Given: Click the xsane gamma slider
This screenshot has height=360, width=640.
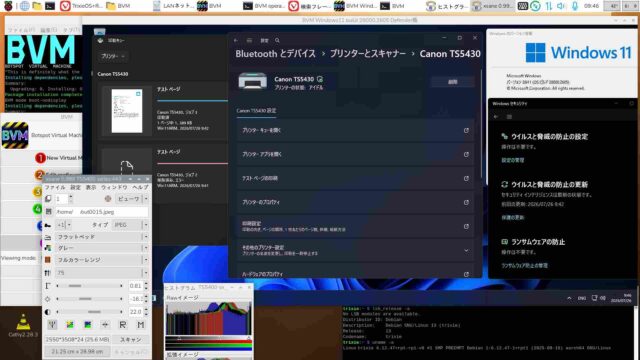Looking at the screenshot, I should [x=89, y=286].
